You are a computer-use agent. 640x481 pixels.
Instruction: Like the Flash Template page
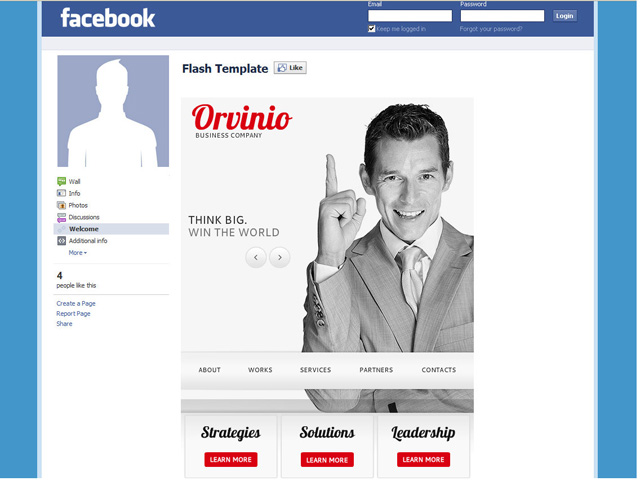click(x=290, y=68)
